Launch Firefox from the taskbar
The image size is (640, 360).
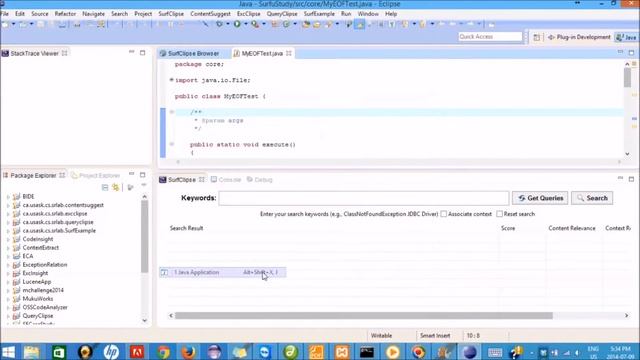(x=188, y=352)
